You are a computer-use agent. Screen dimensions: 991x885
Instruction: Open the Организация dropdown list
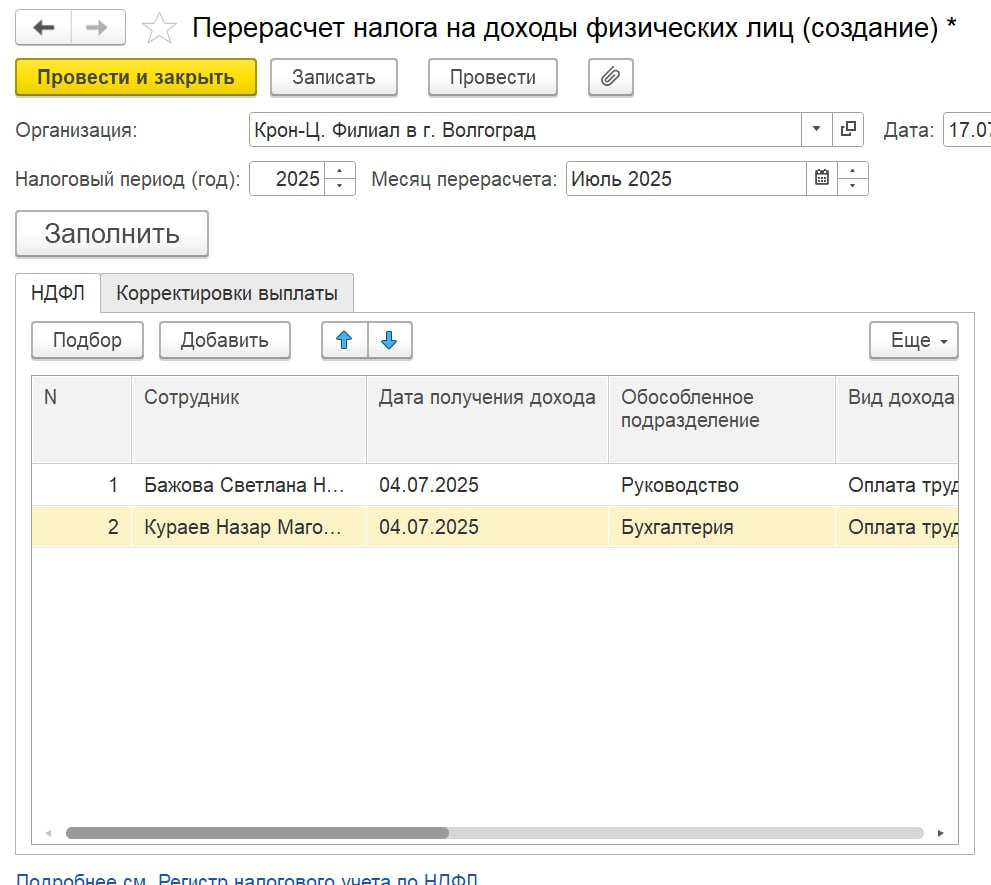pyautogui.click(x=817, y=129)
